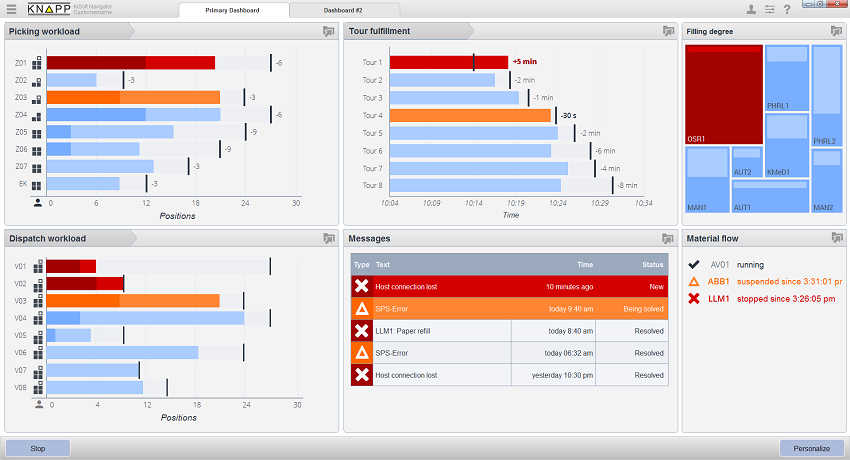
Task: Open the settings sliders icon
Action: click(x=769, y=9)
